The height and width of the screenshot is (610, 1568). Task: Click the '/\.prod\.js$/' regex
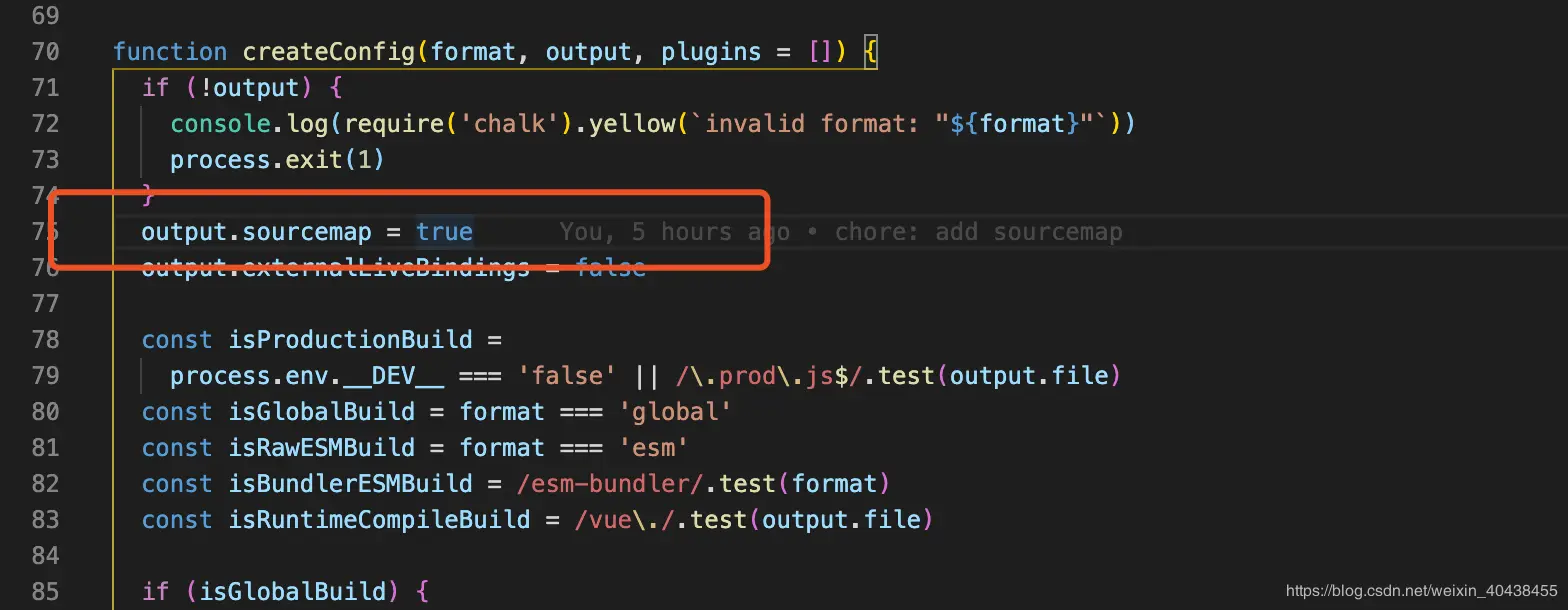[769, 376]
